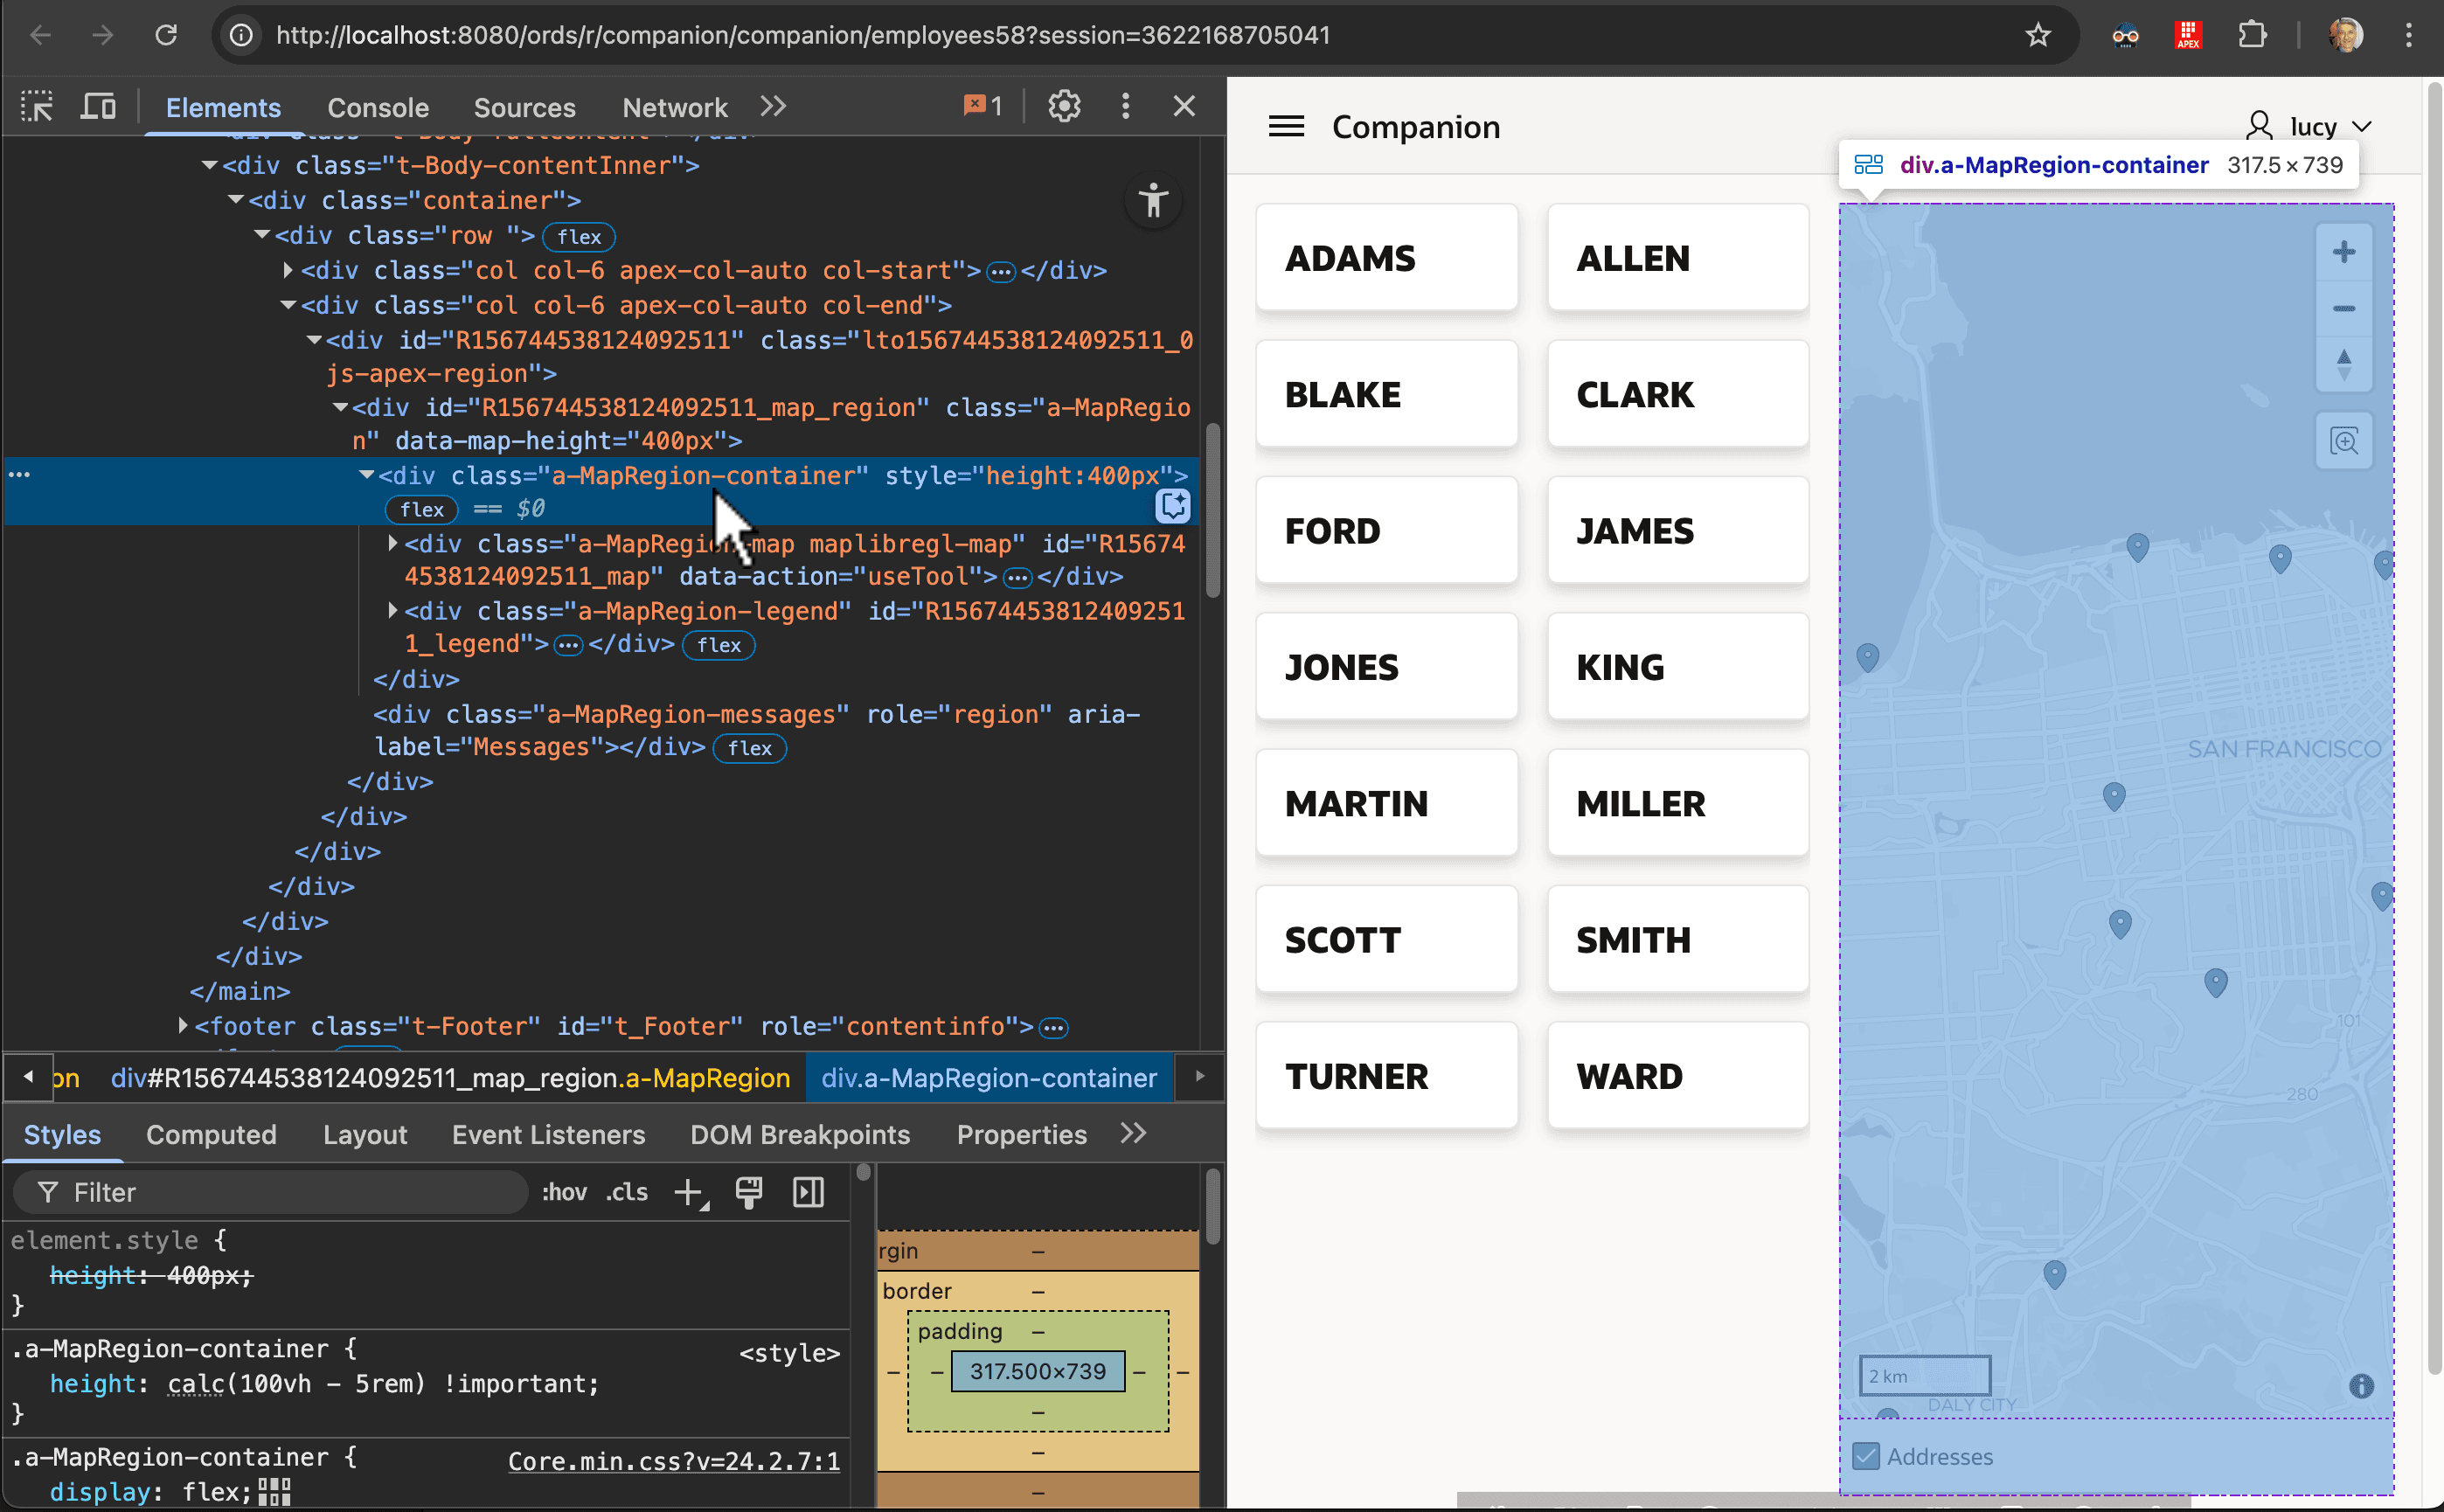Image resolution: width=2444 pixels, height=1512 pixels.
Task: Open DevTools settings gear
Action: (x=1064, y=106)
